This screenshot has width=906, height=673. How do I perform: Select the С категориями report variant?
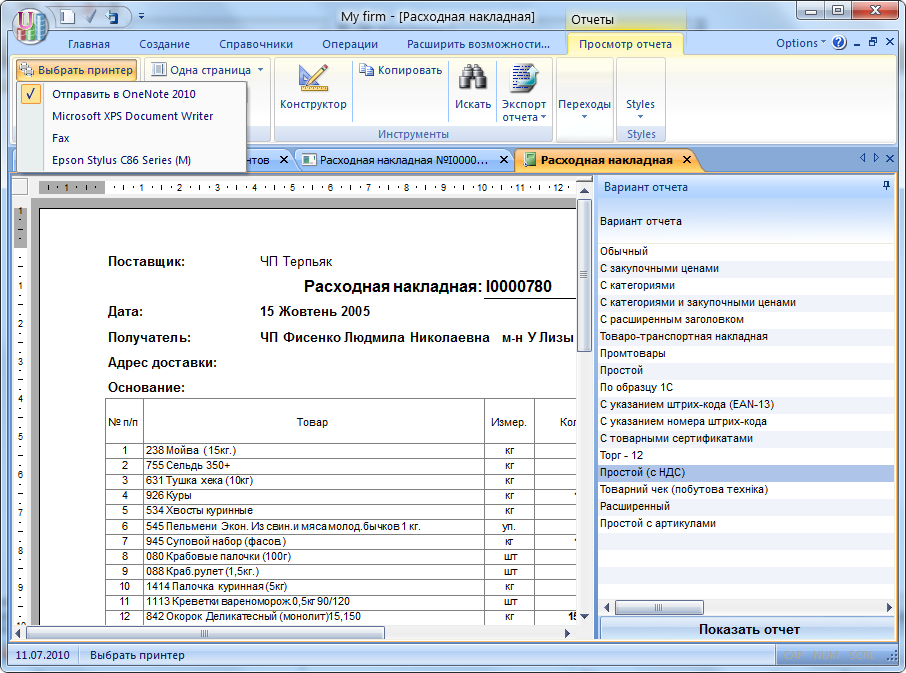[745, 285]
